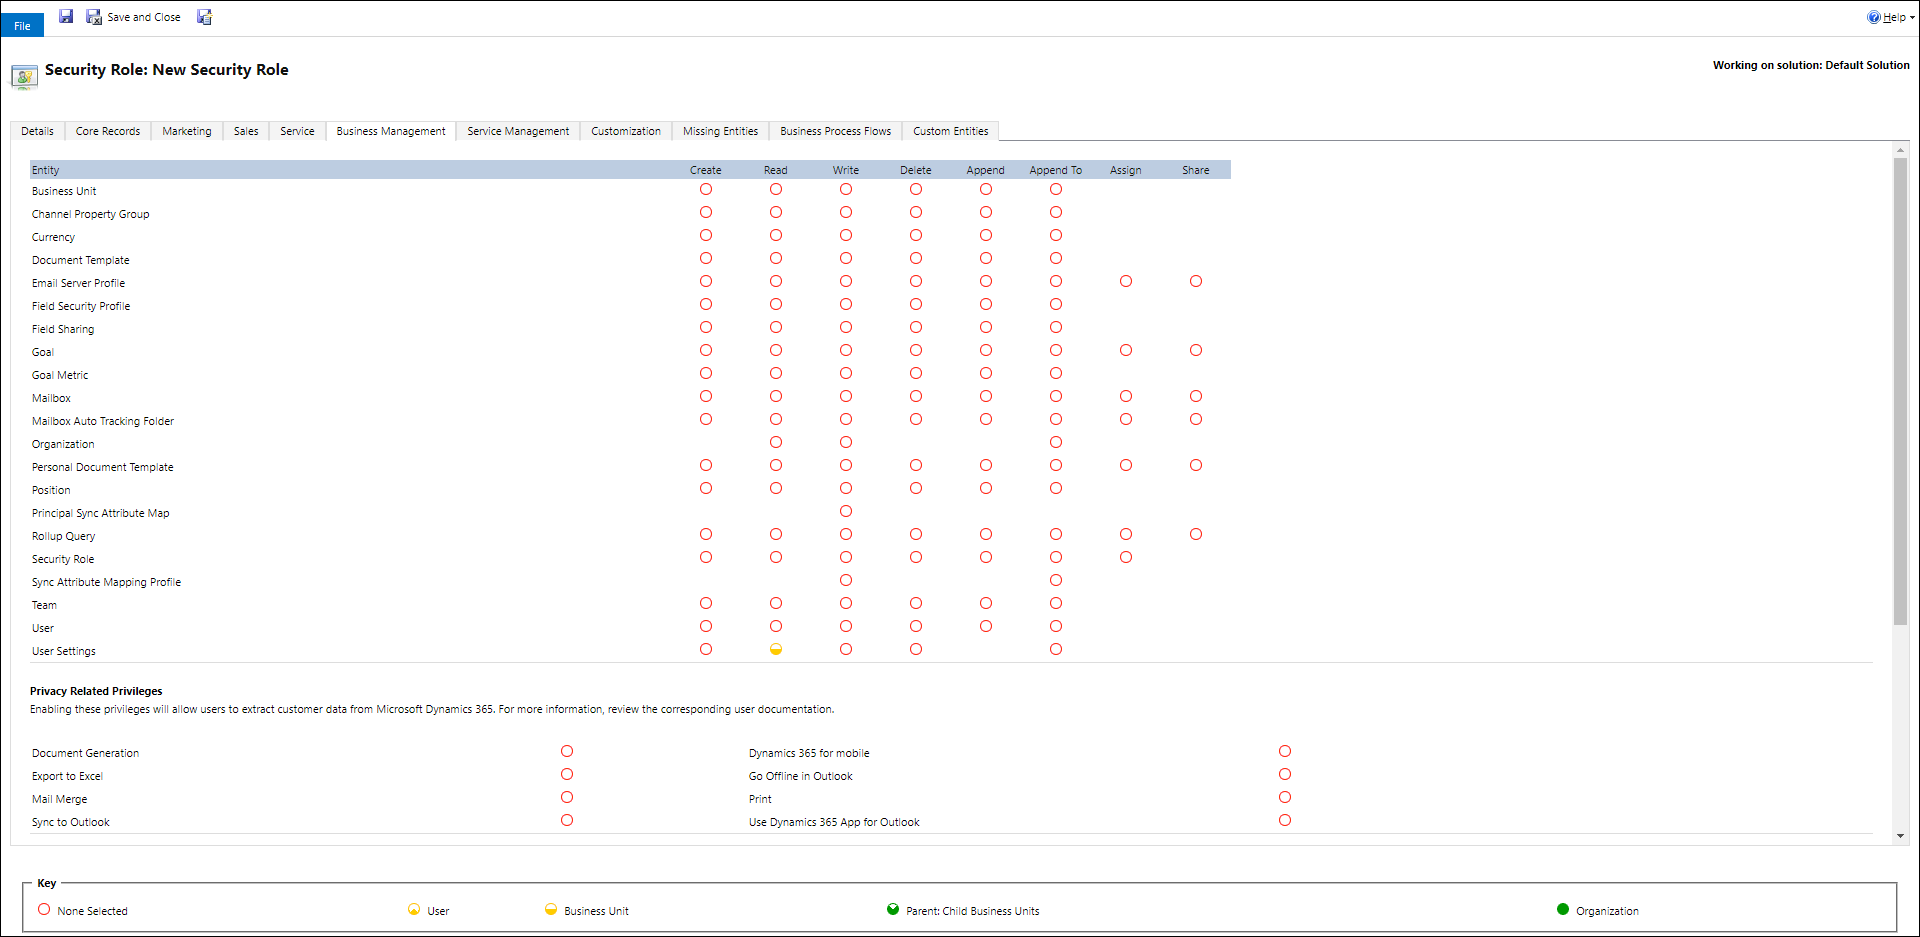This screenshot has height=937, width=1920.
Task: Toggle the Go Offline in Outlook privilege
Action: click(1285, 774)
